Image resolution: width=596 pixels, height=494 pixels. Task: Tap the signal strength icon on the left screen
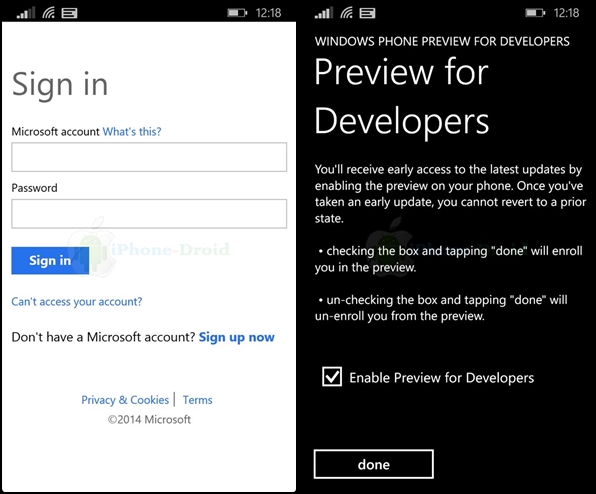click(x=26, y=13)
